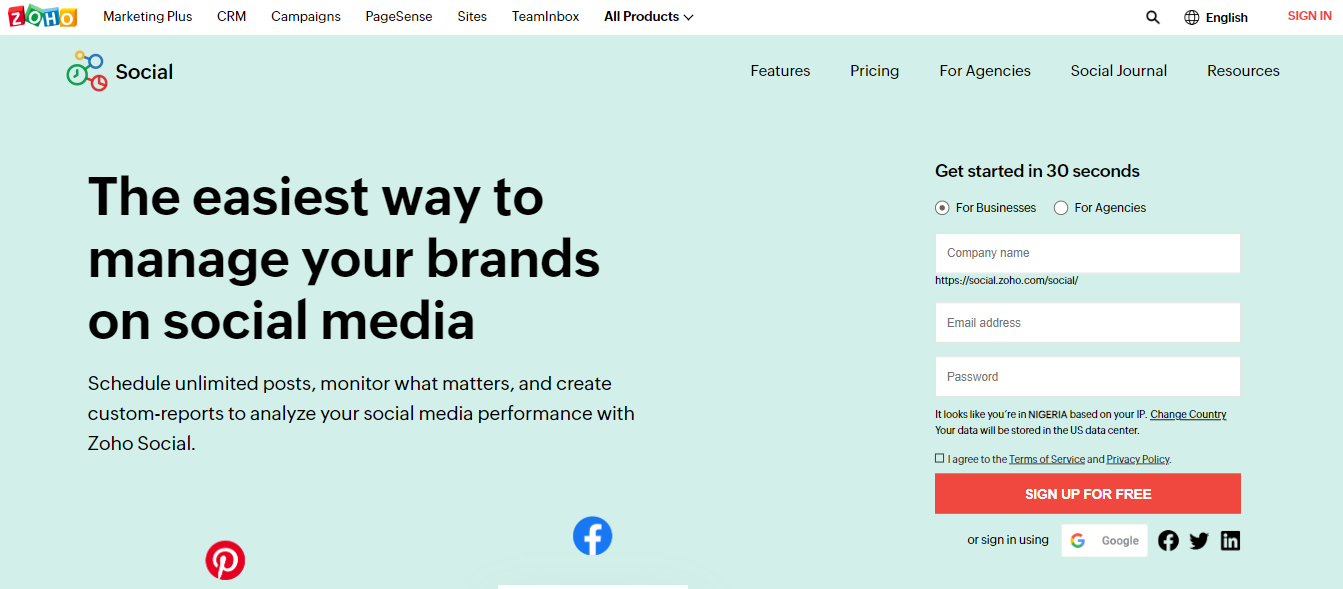This screenshot has width=1343, height=589.
Task: Click the Facebook icon in the hero area
Action: [x=592, y=536]
